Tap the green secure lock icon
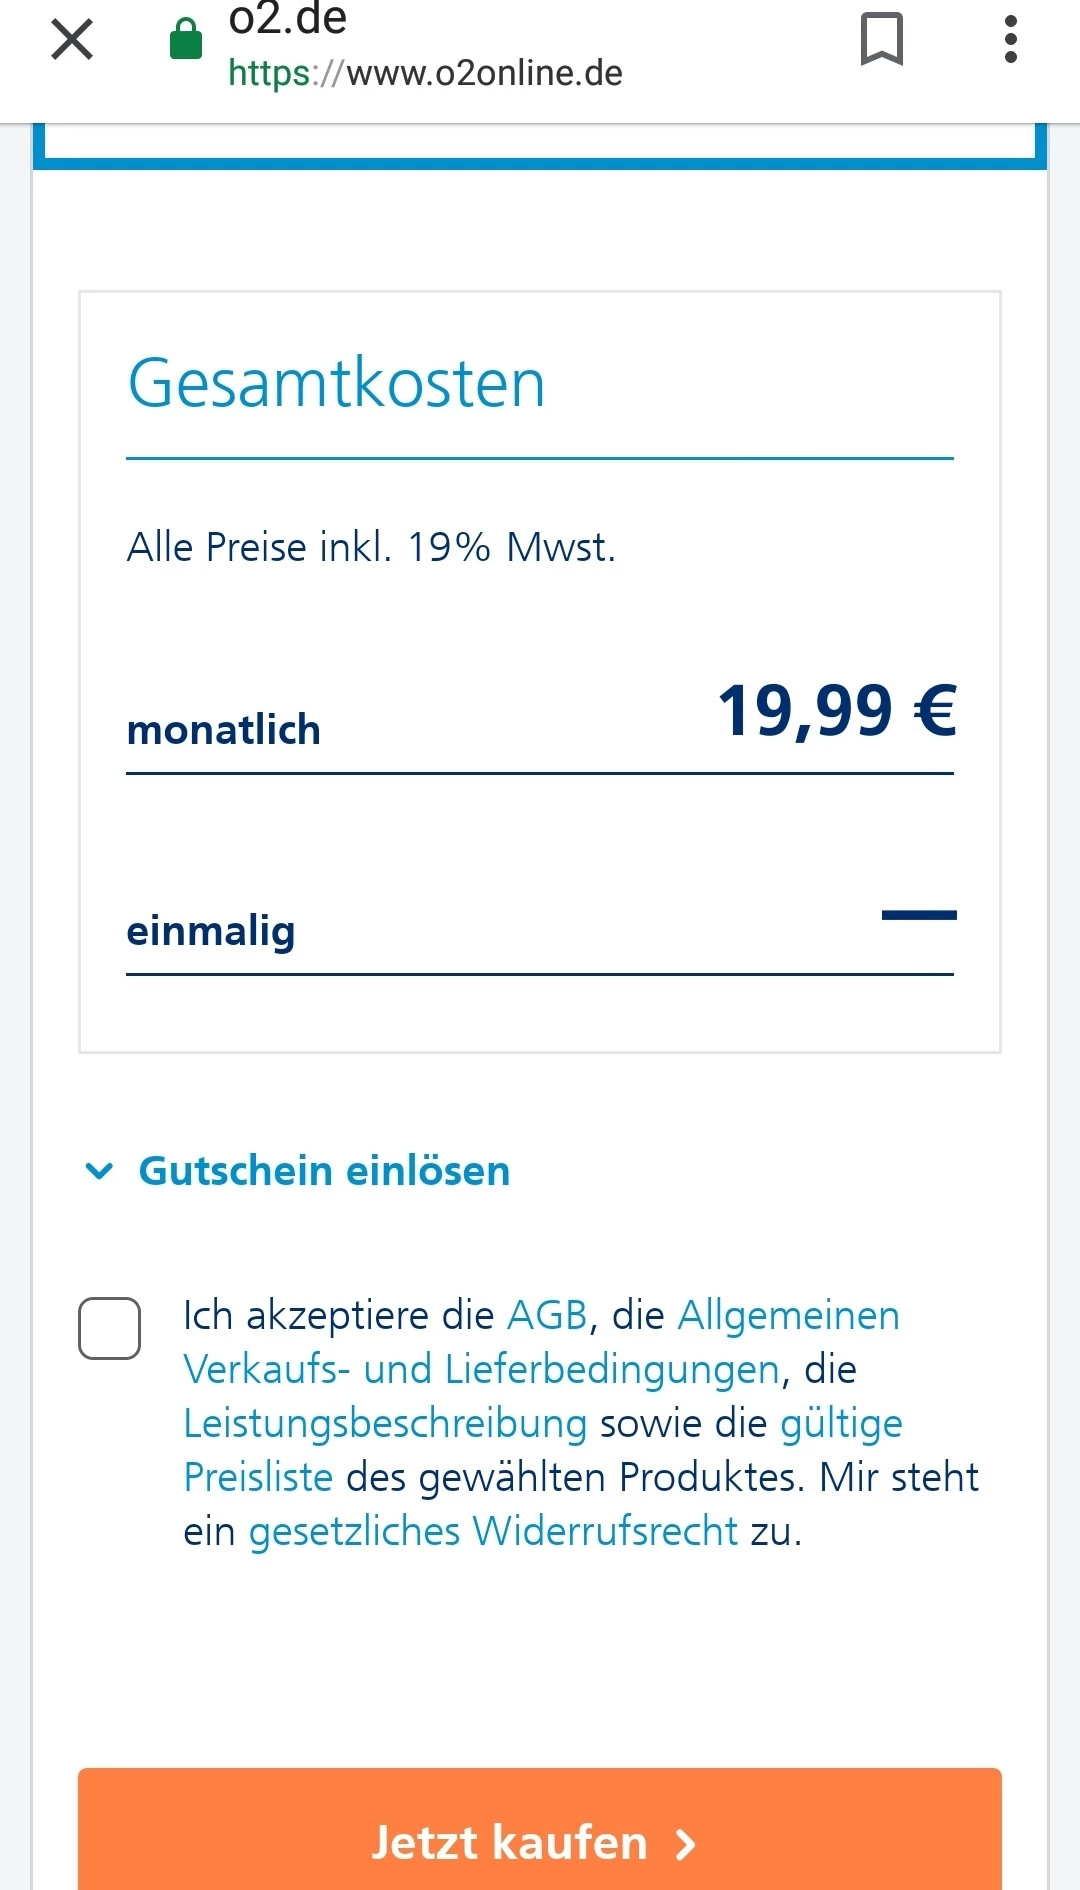 (186, 40)
